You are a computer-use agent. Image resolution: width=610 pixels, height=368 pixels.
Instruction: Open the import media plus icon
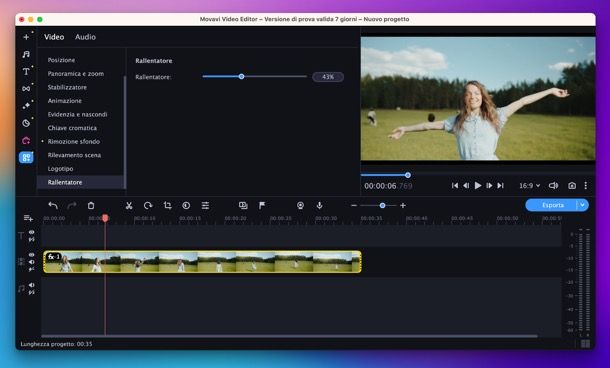(26, 37)
